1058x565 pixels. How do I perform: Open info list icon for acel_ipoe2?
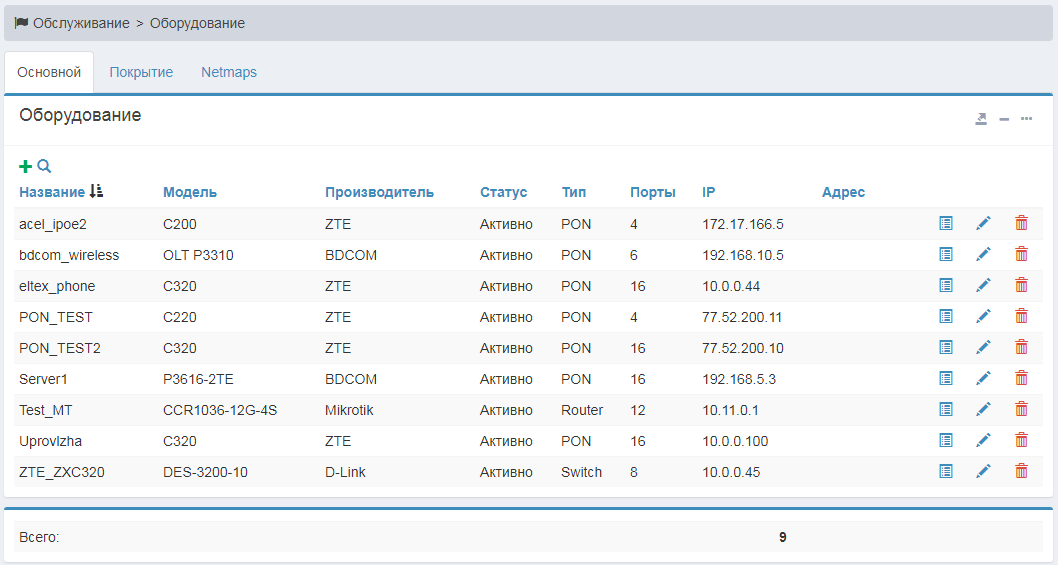(x=946, y=224)
